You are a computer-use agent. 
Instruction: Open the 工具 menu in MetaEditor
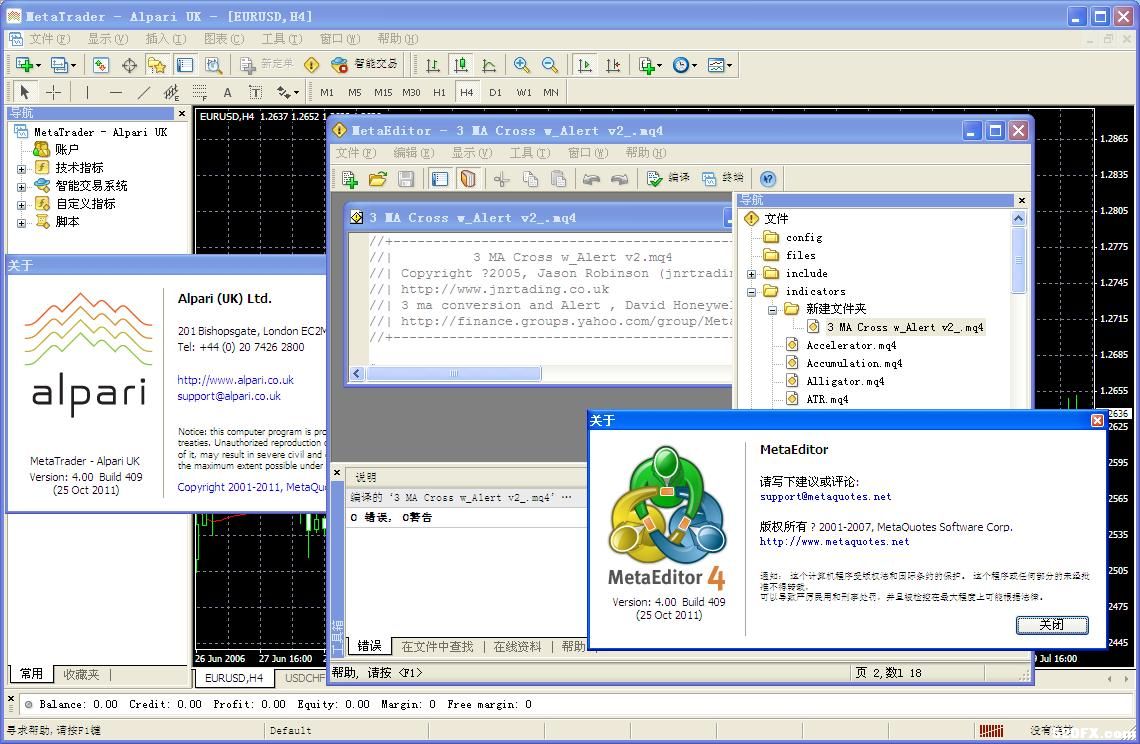(x=529, y=153)
